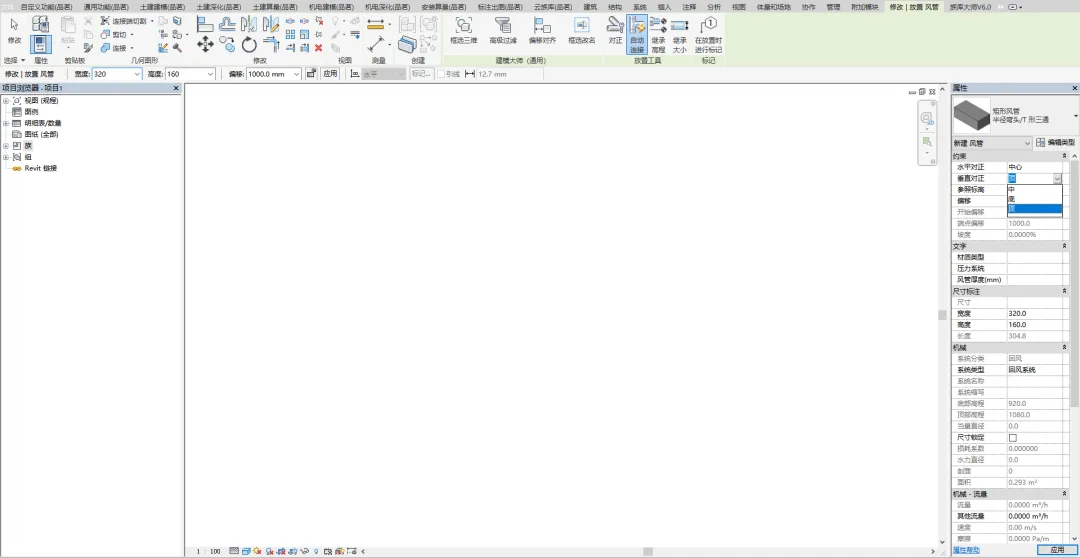The image size is (1080, 558).
Task: Click the 继承高程 inherit elevation icon
Action: click(658, 34)
